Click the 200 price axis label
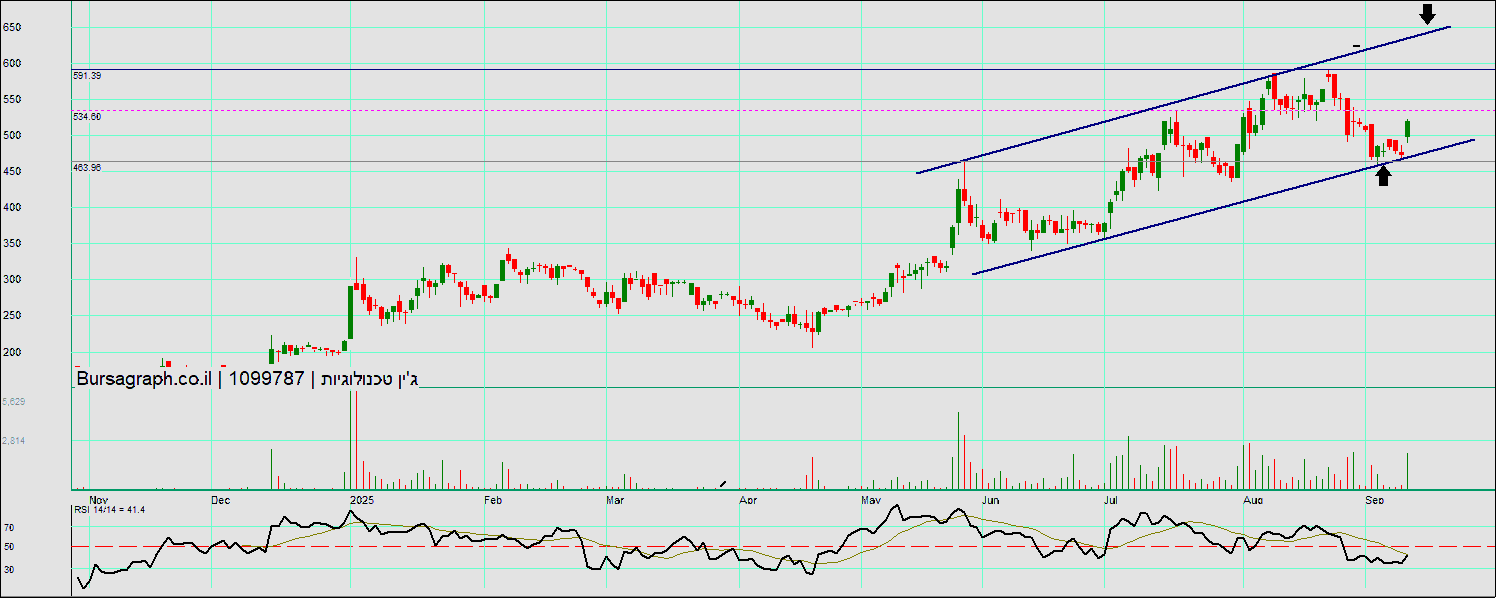Viewport: 1496px width, 598px height. [x=12, y=352]
